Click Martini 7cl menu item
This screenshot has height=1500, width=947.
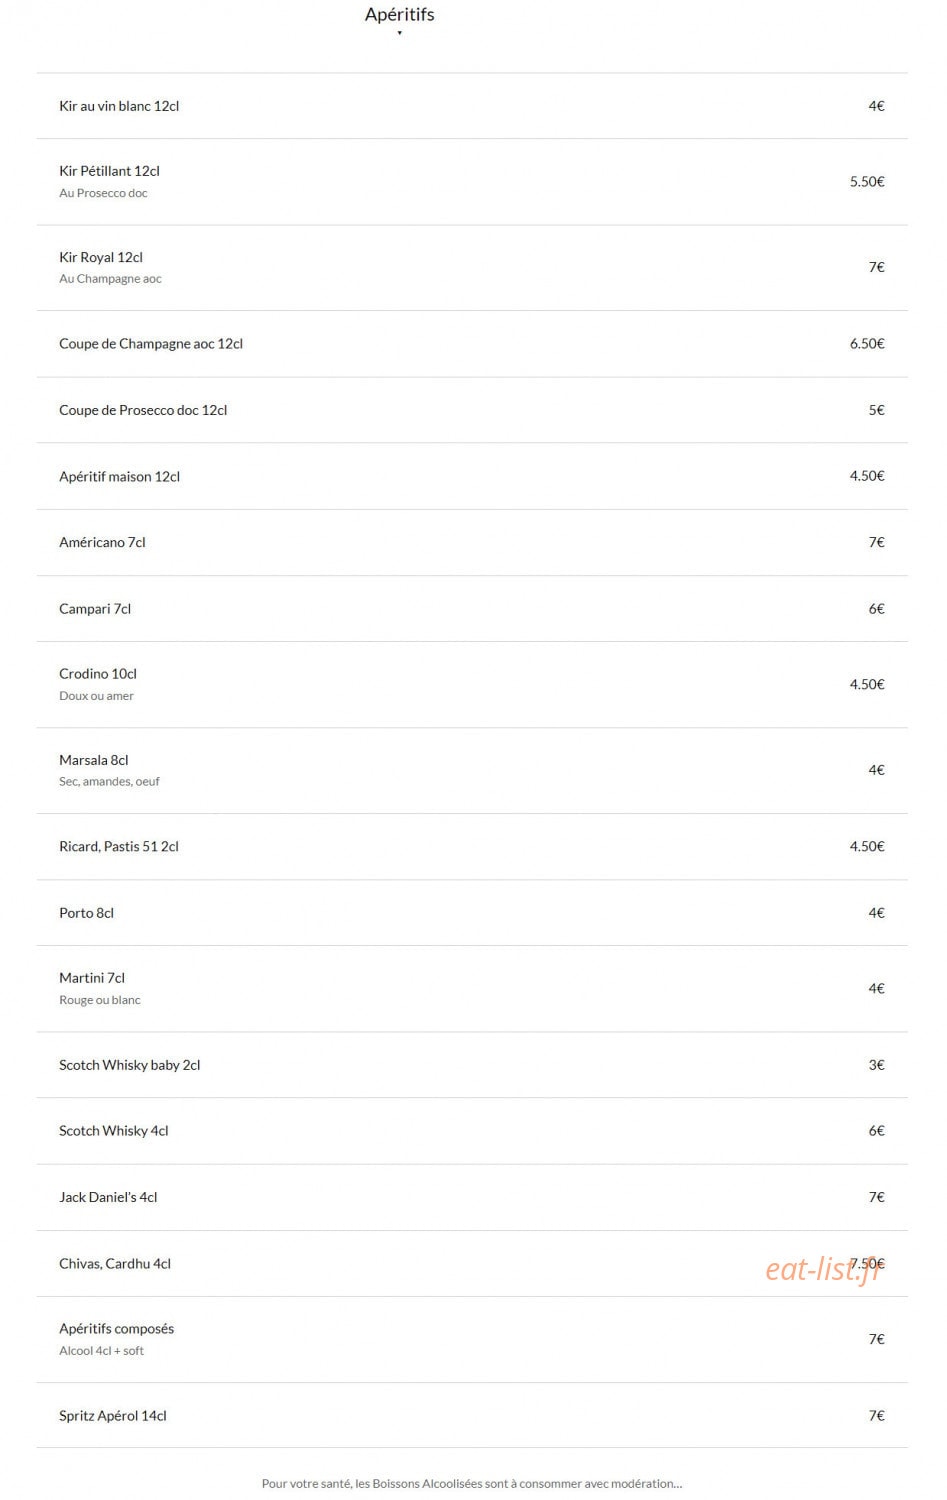[472, 989]
